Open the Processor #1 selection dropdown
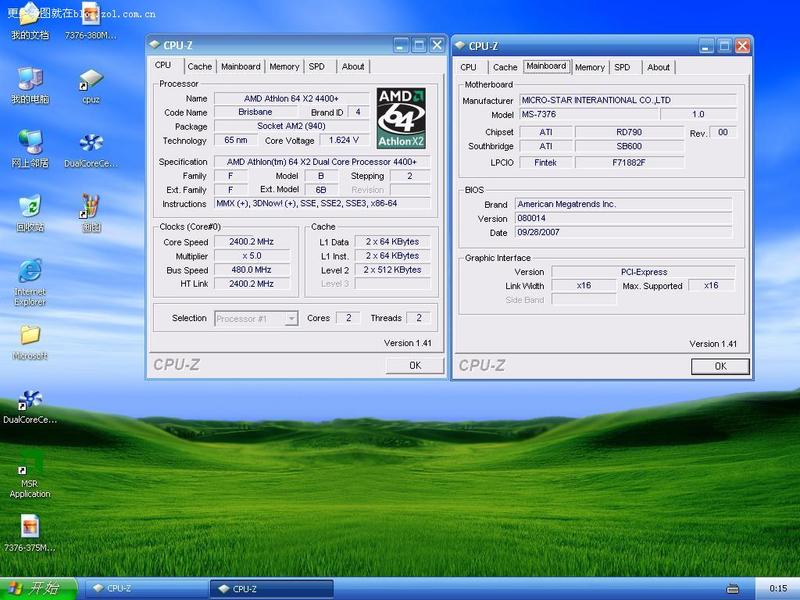The image size is (800, 600). (x=256, y=319)
